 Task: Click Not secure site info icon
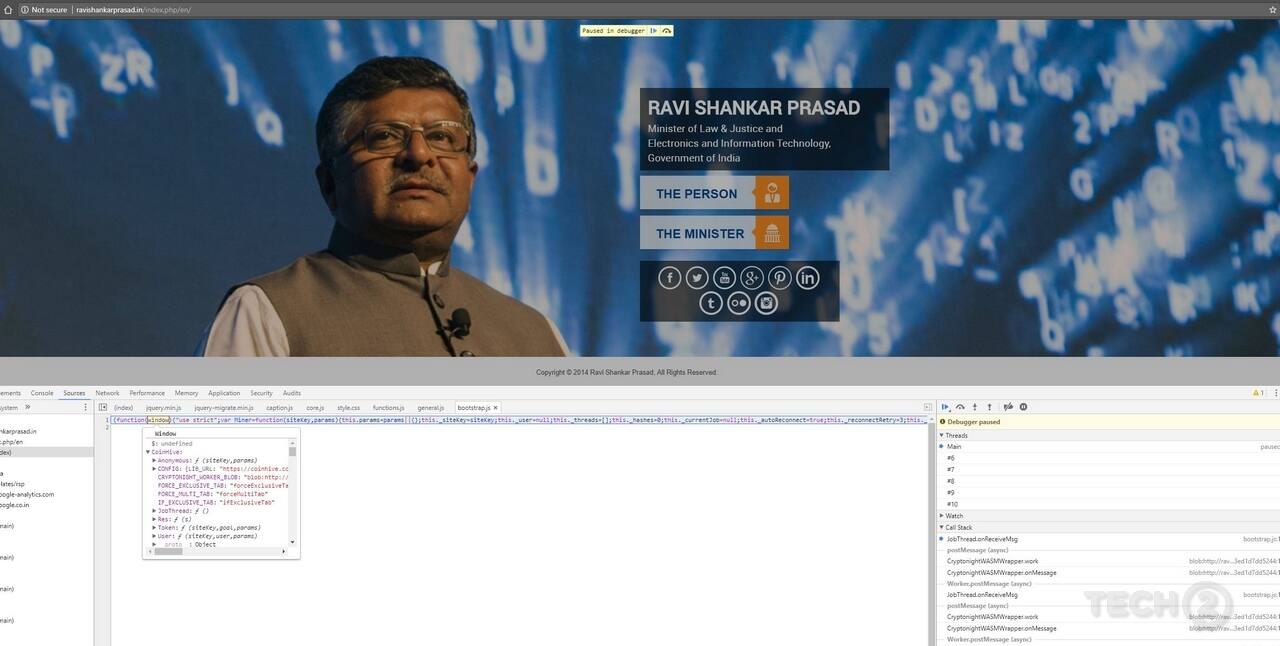point(25,9)
